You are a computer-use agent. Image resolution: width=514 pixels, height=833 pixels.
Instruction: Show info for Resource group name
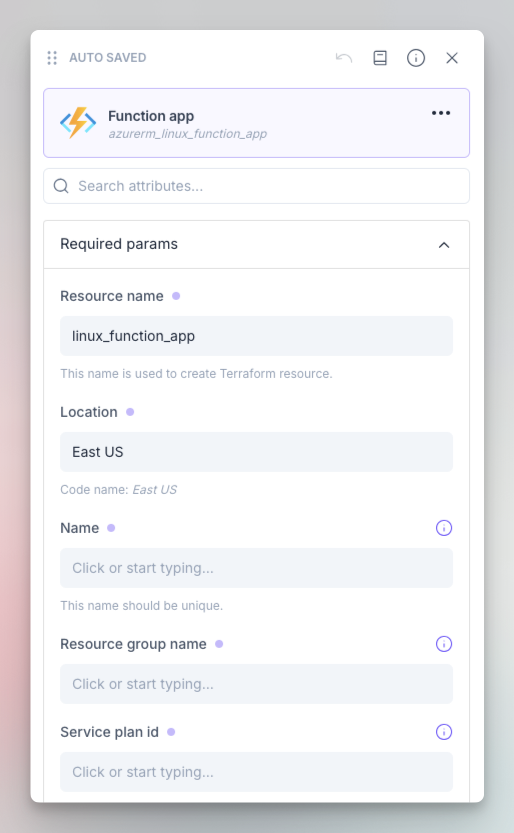point(444,644)
